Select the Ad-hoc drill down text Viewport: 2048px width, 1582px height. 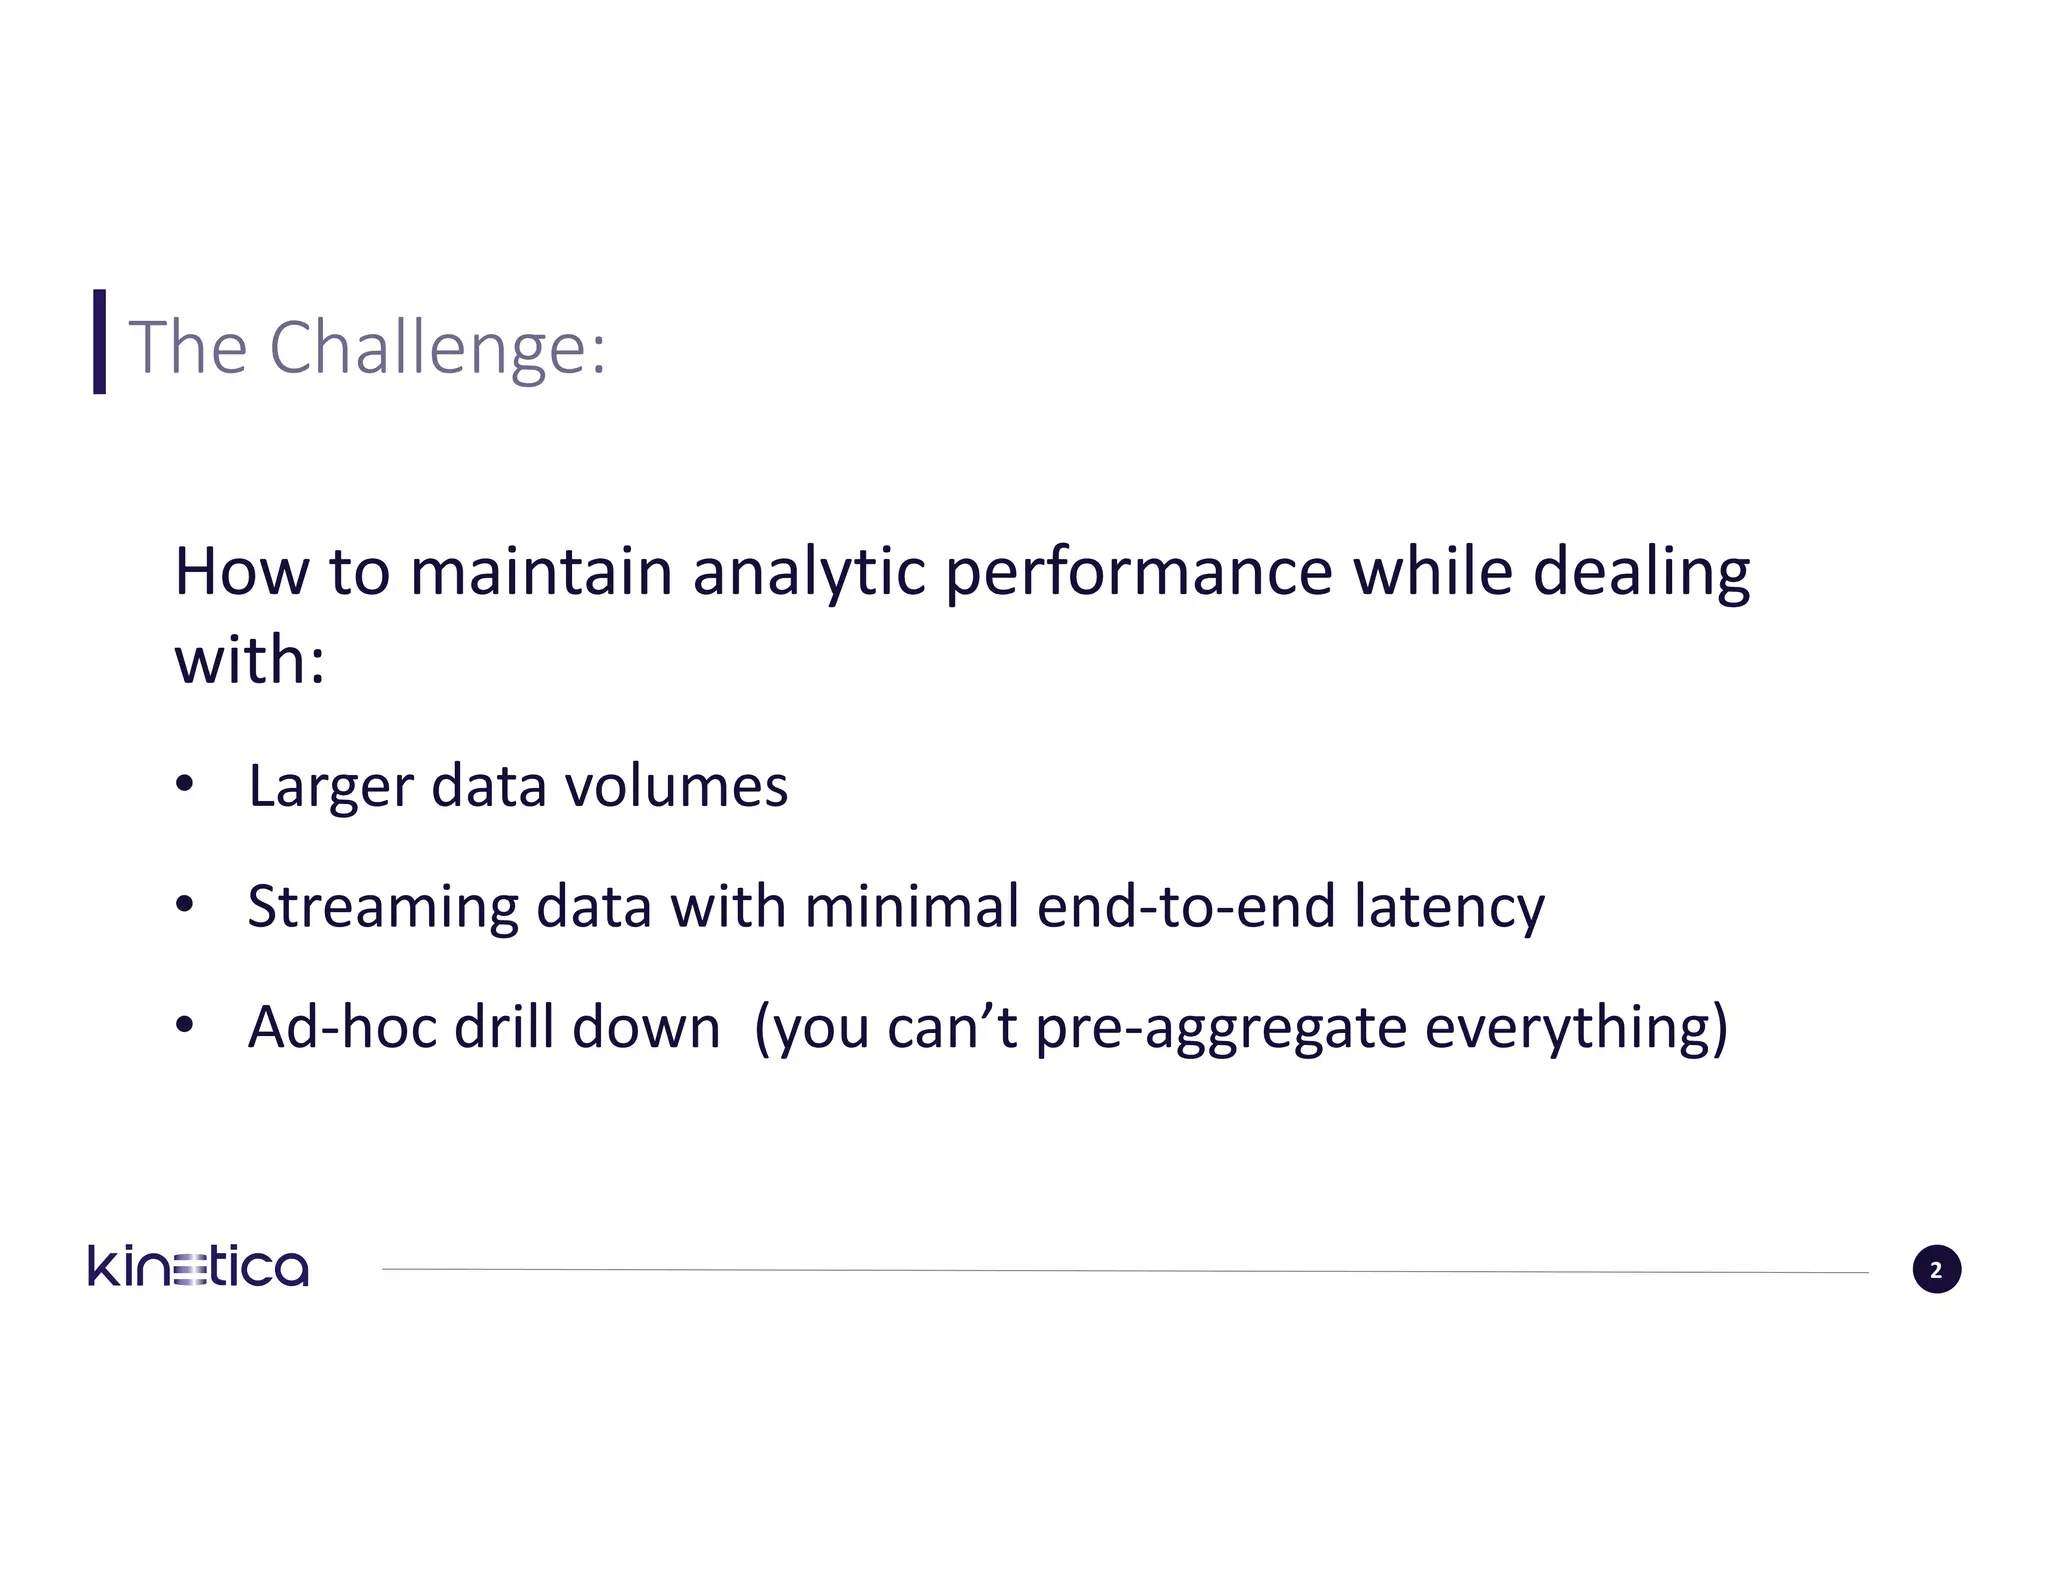(484, 1027)
